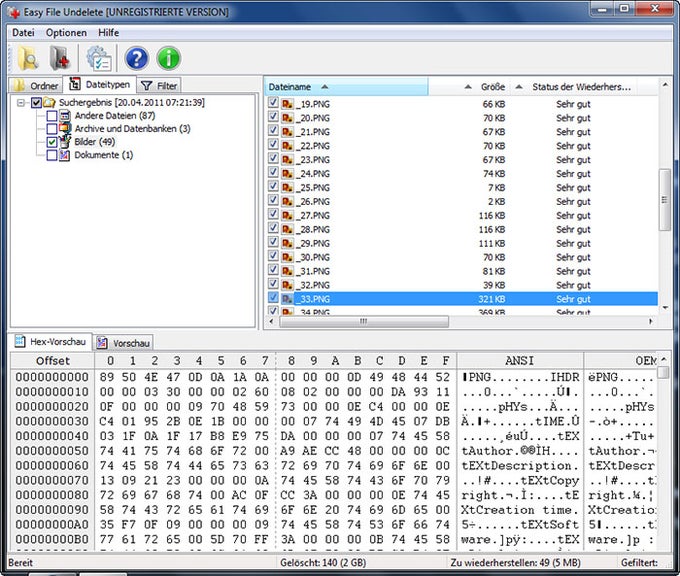680x576 pixels.
Task: Check the Andere Dateien checkbox
Action: click(x=52, y=116)
